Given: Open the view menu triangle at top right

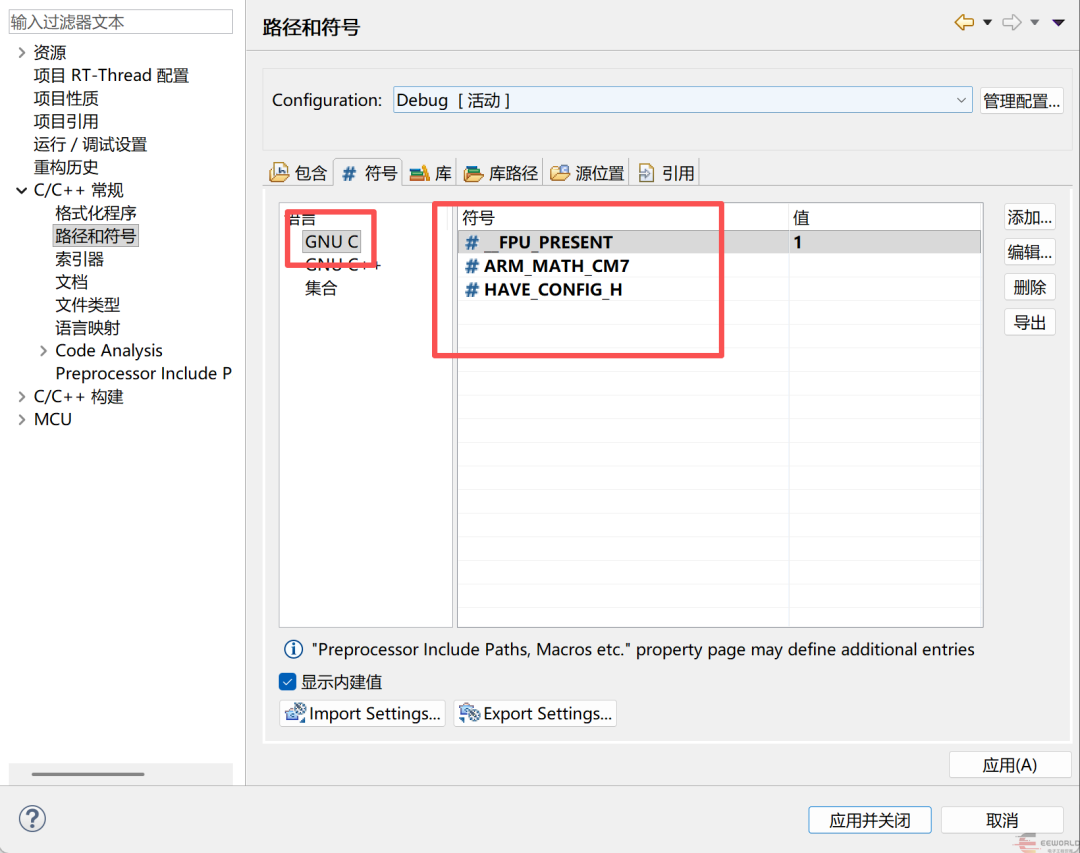Looking at the screenshot, I should [x=1059, y=23].
